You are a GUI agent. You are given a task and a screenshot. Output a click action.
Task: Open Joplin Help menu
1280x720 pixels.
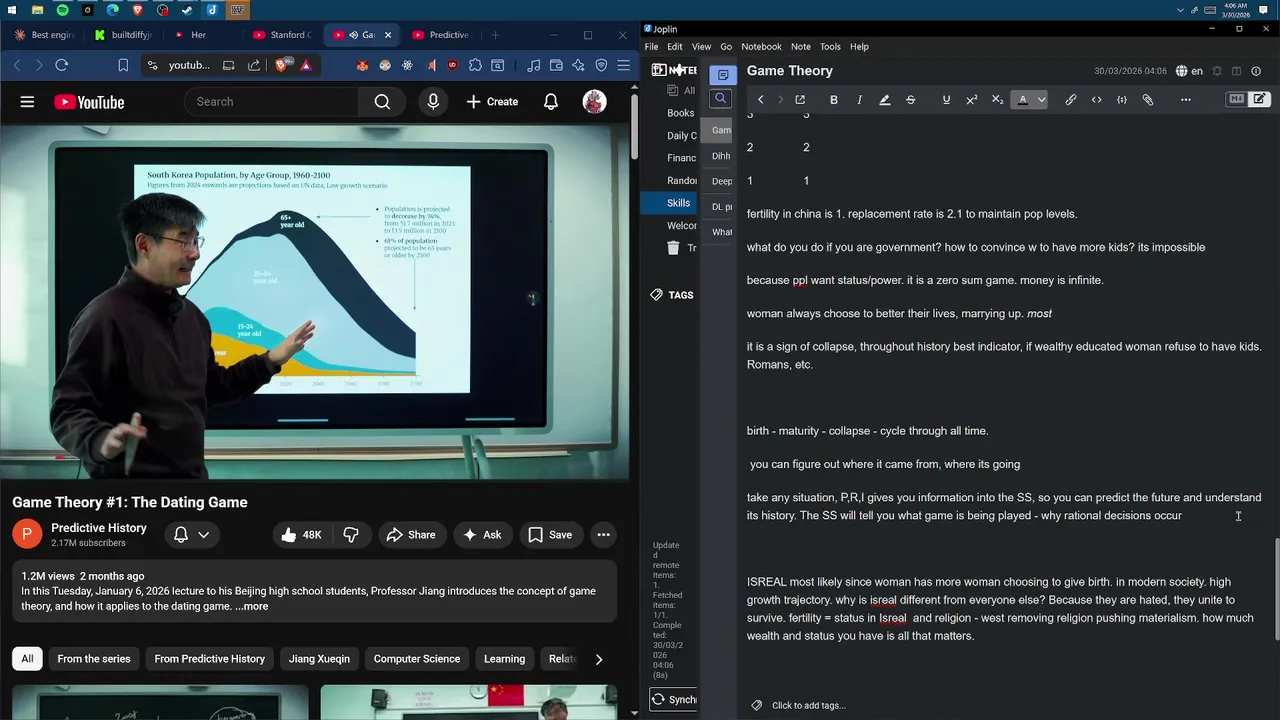pyautogui.click(x=859, y=46)
